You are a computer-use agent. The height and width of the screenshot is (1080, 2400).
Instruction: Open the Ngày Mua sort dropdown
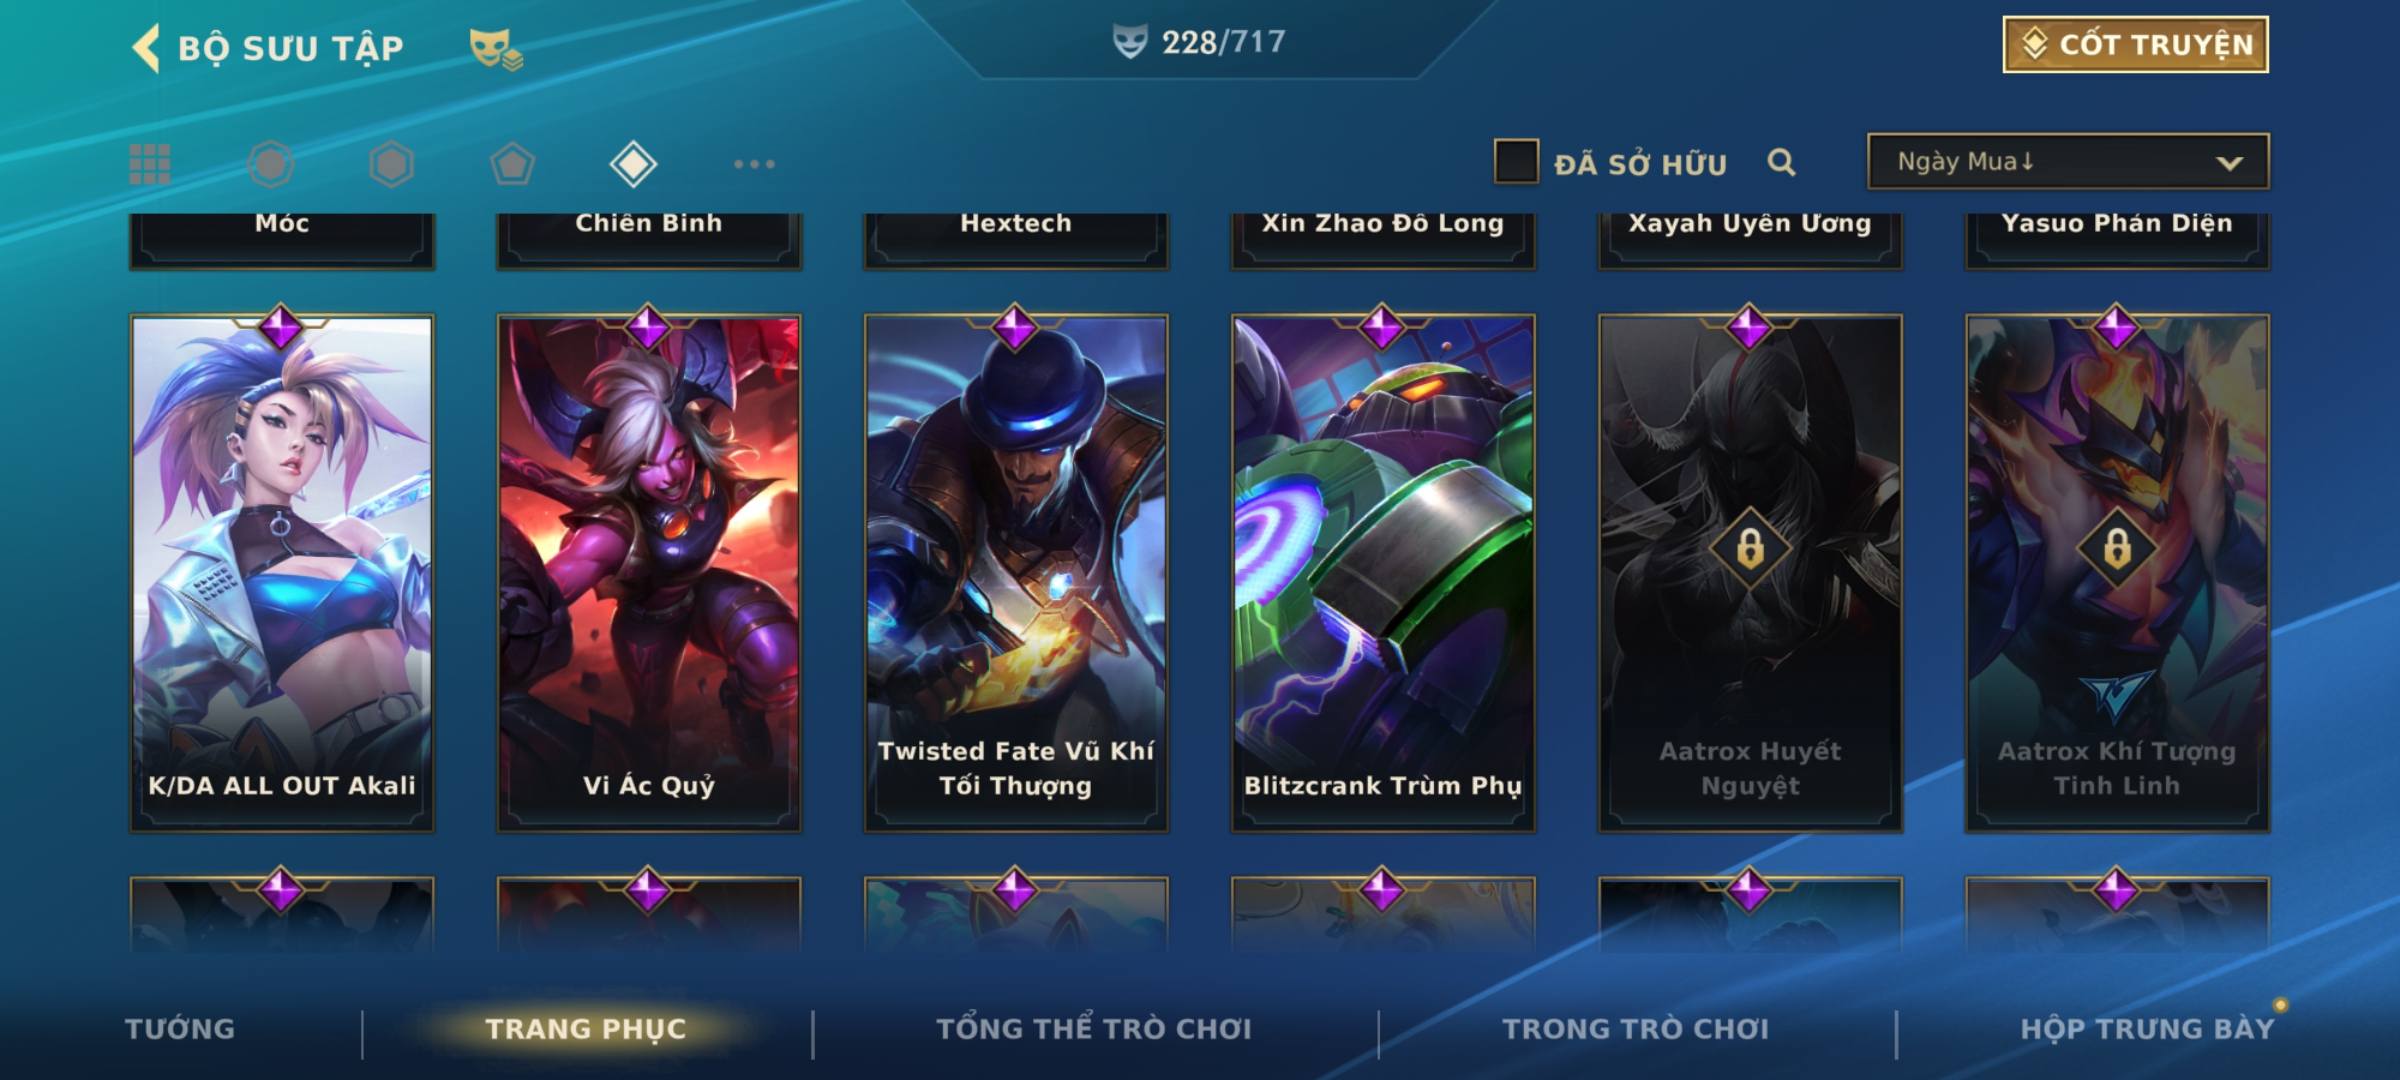2068,161
